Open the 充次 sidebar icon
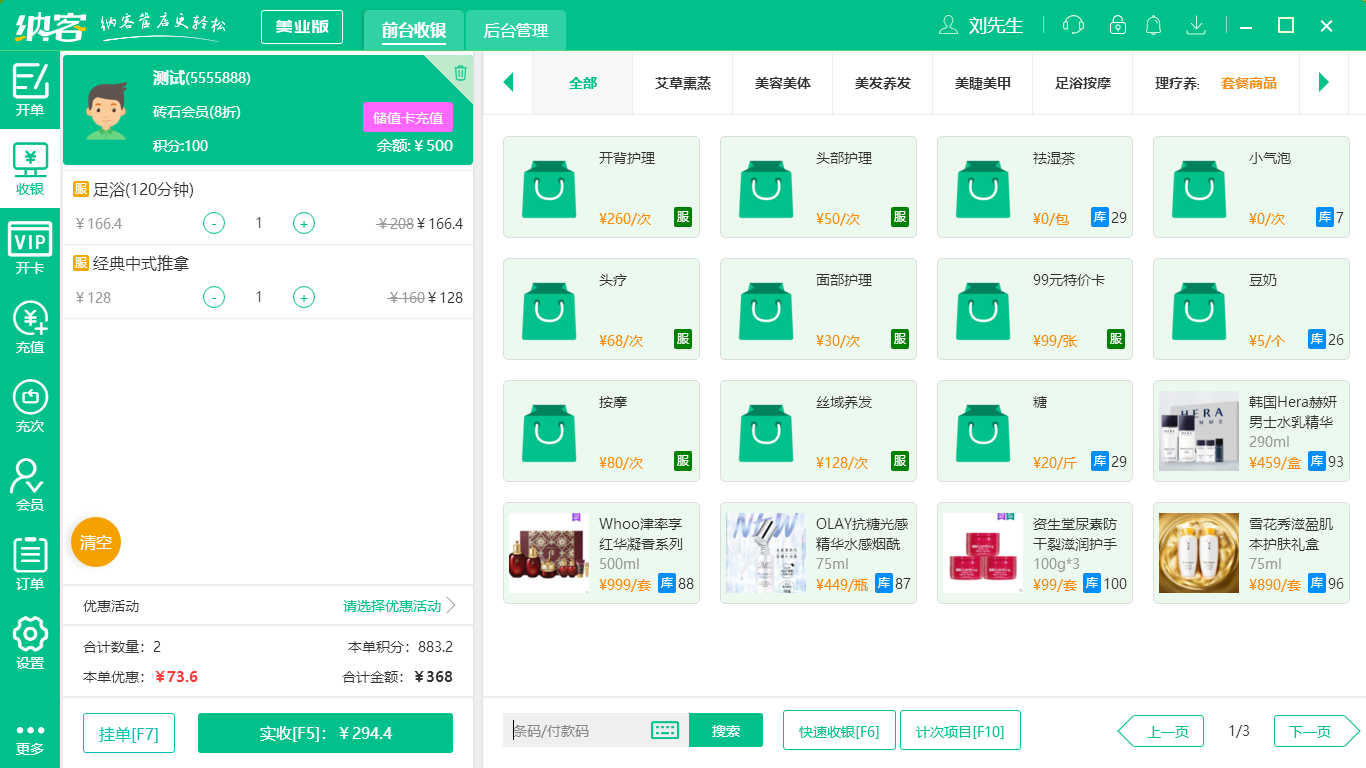The width and height of the screenshot is (1366, 768). [x=30, y=405]
